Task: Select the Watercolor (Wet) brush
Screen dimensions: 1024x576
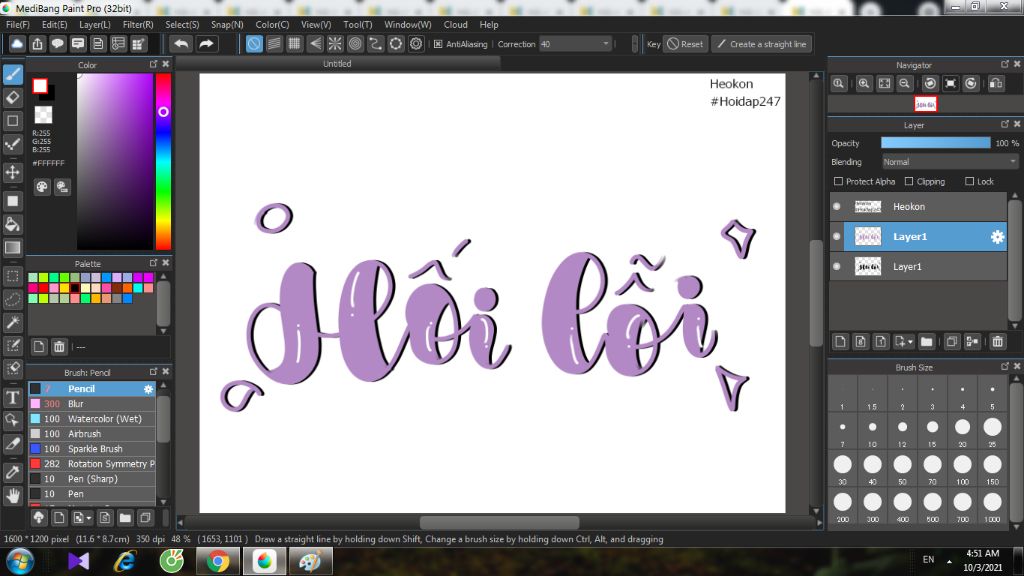Action: pos(91,419)
